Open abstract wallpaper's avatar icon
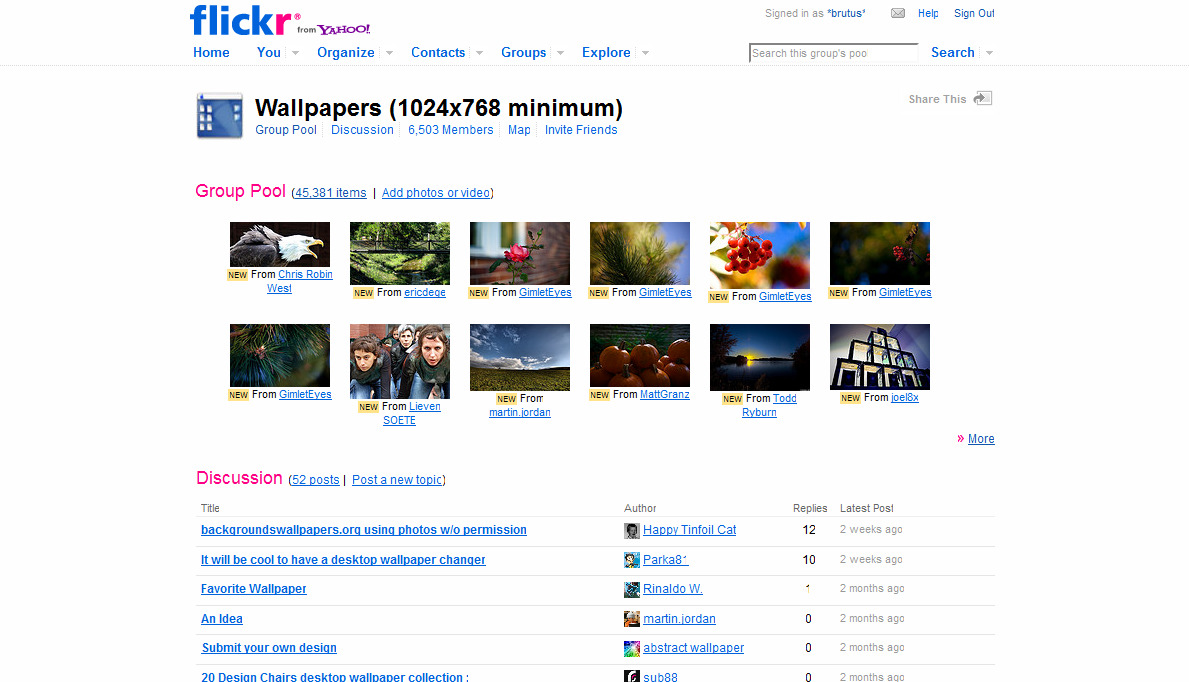 click(x=632, y=649)
